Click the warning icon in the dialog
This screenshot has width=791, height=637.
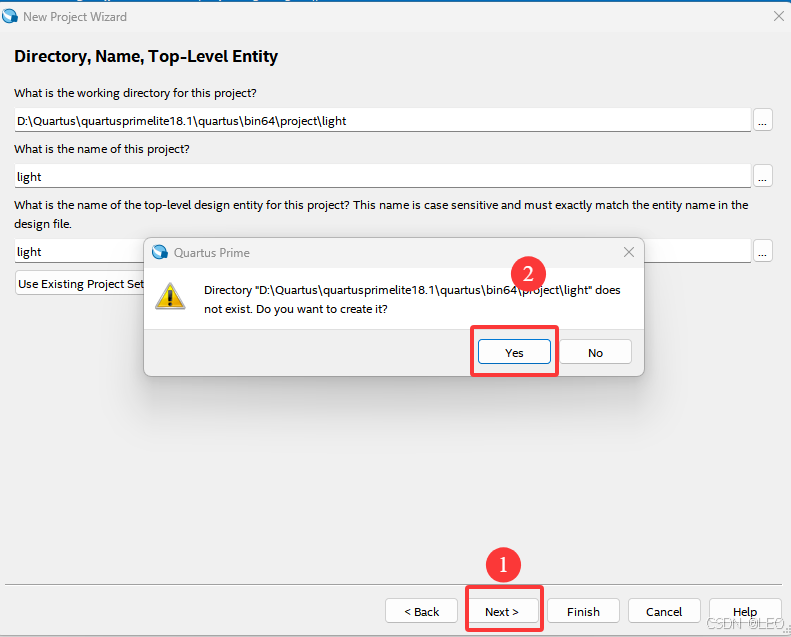click(170, 296)
